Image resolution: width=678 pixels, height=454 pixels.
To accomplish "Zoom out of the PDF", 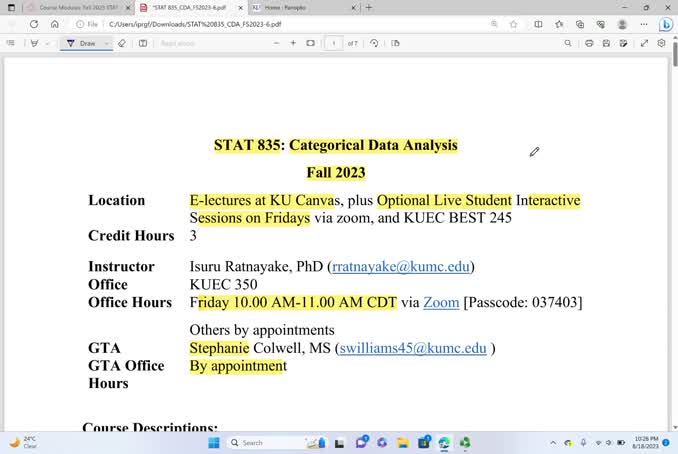I will point(277,43).
